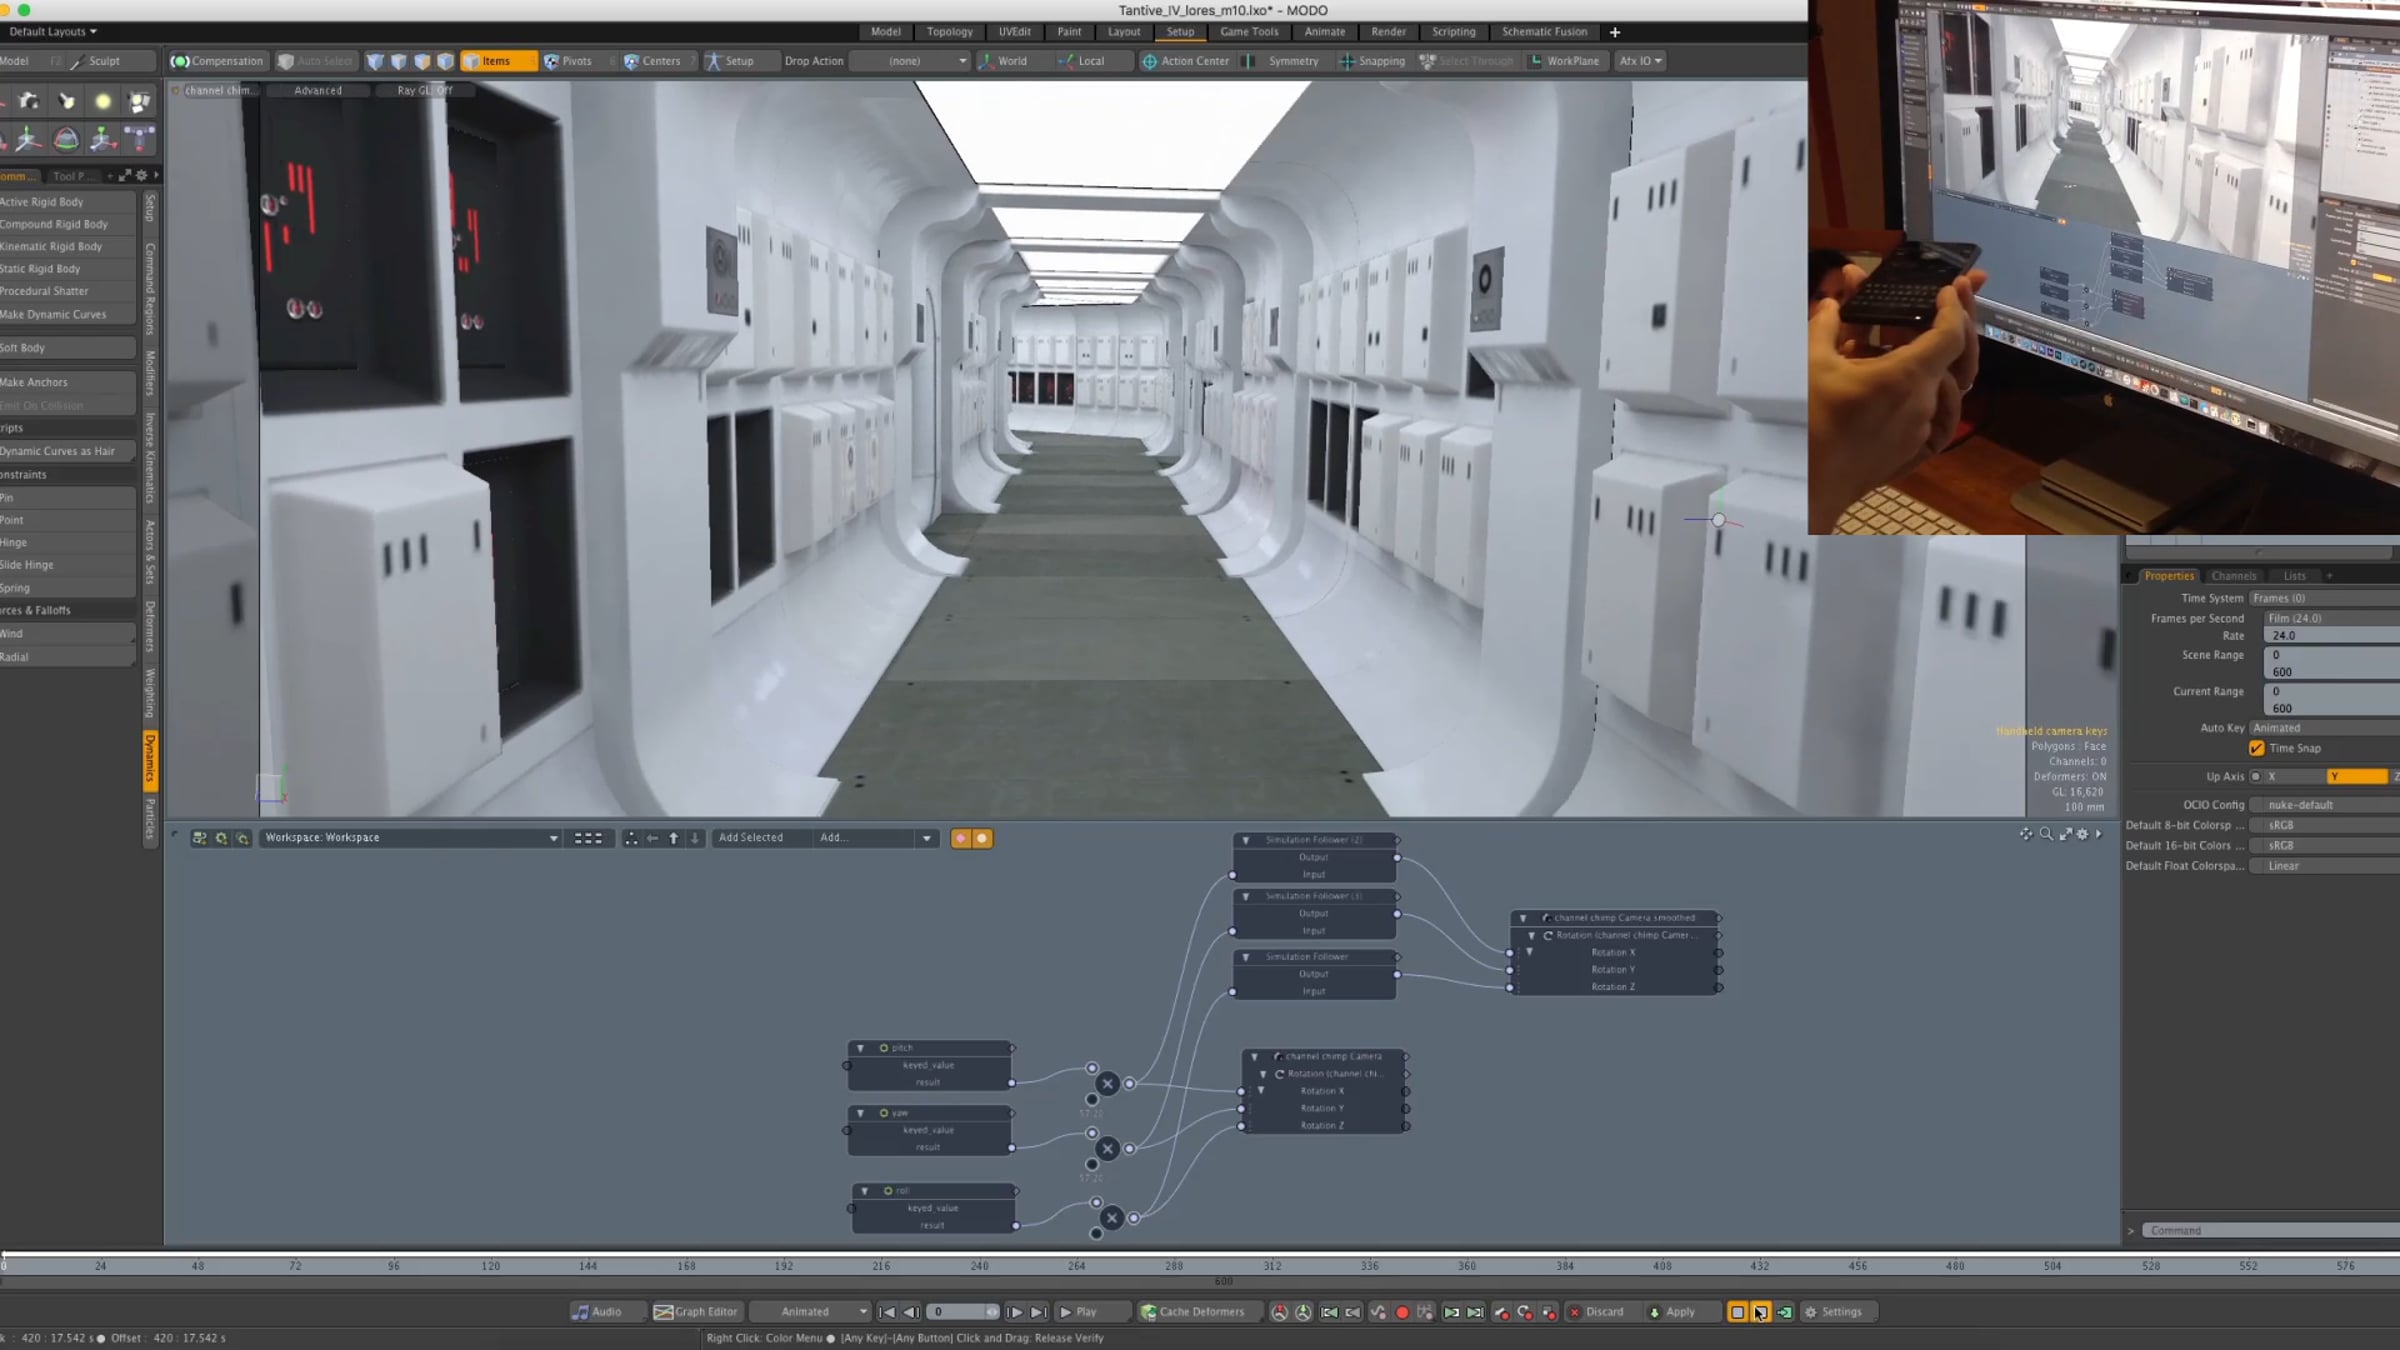
Task: Collapse the yaw node
Action: [x=861, y=1113]
